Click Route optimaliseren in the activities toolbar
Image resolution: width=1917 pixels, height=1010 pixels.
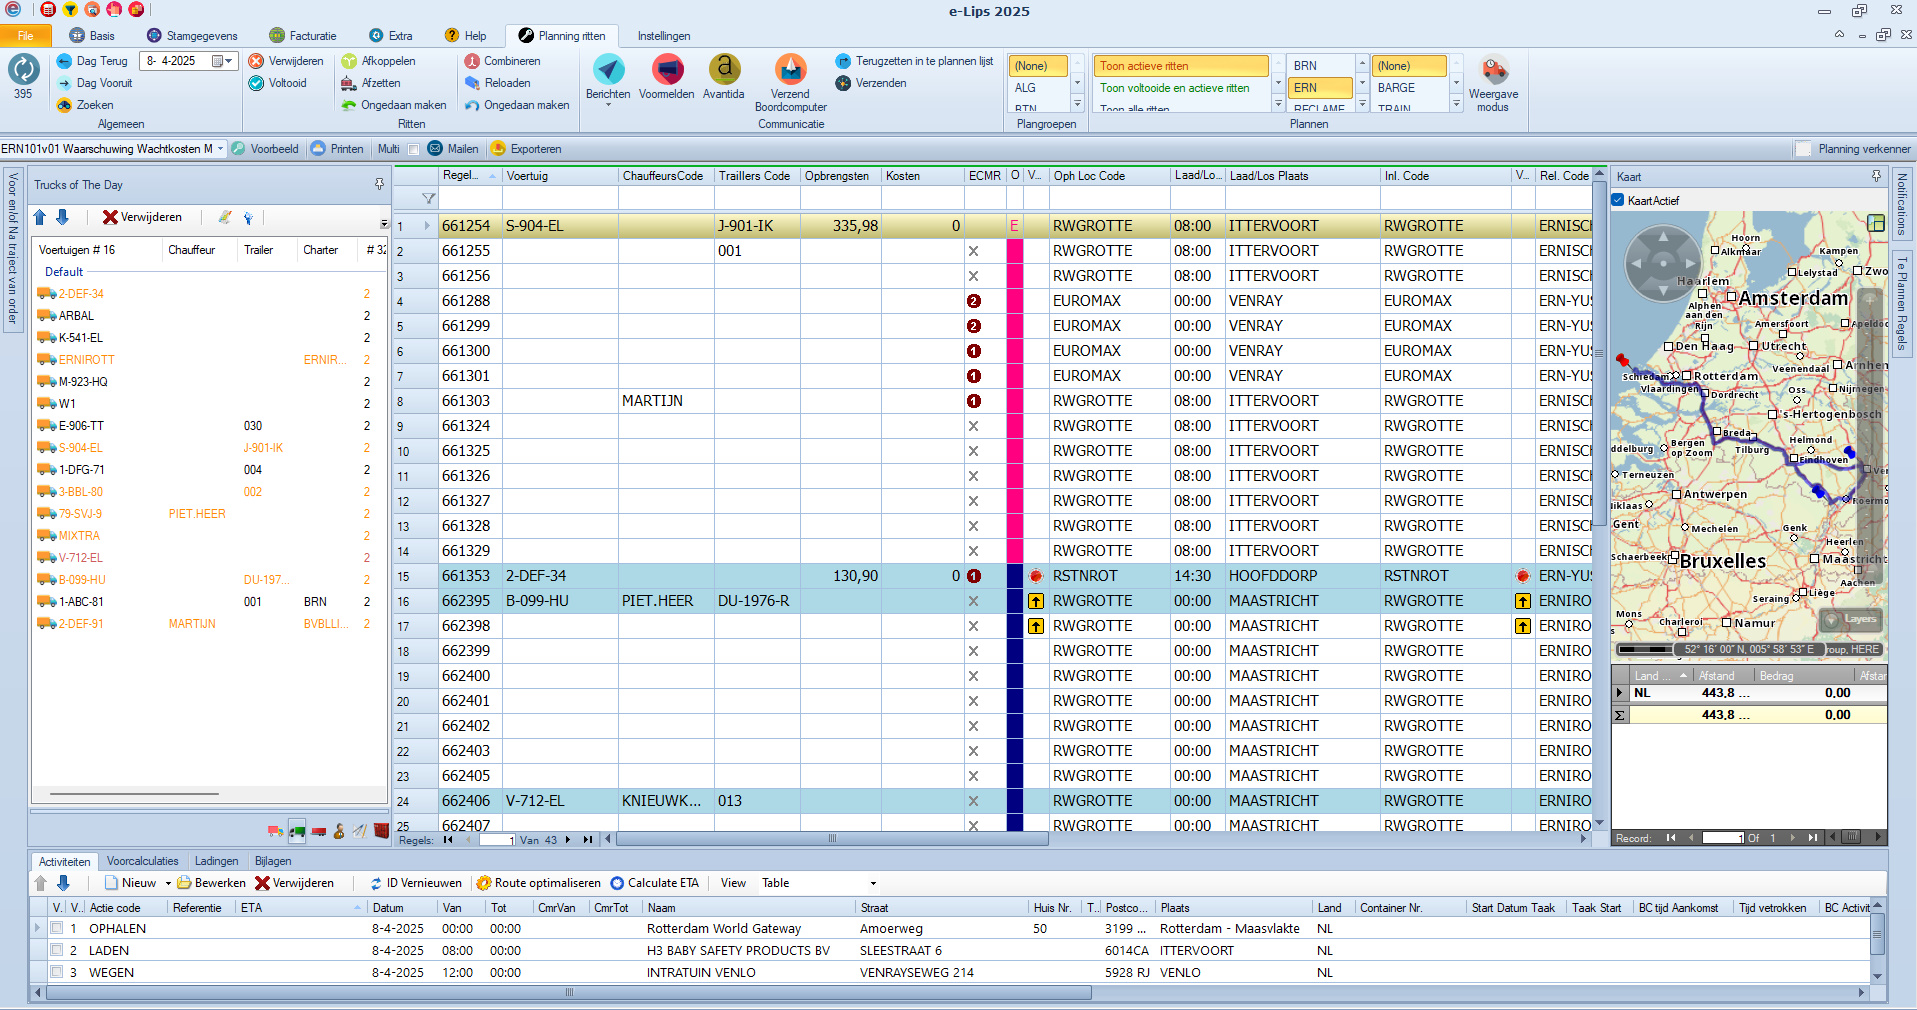(538, 883)
